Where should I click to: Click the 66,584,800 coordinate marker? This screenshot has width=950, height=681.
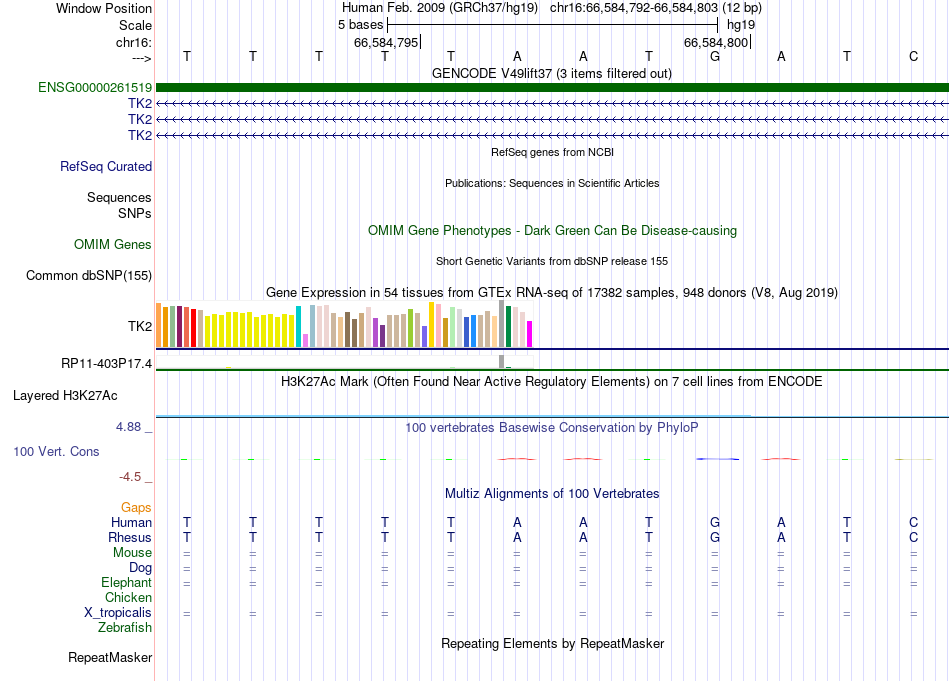(x=717, y=42)
